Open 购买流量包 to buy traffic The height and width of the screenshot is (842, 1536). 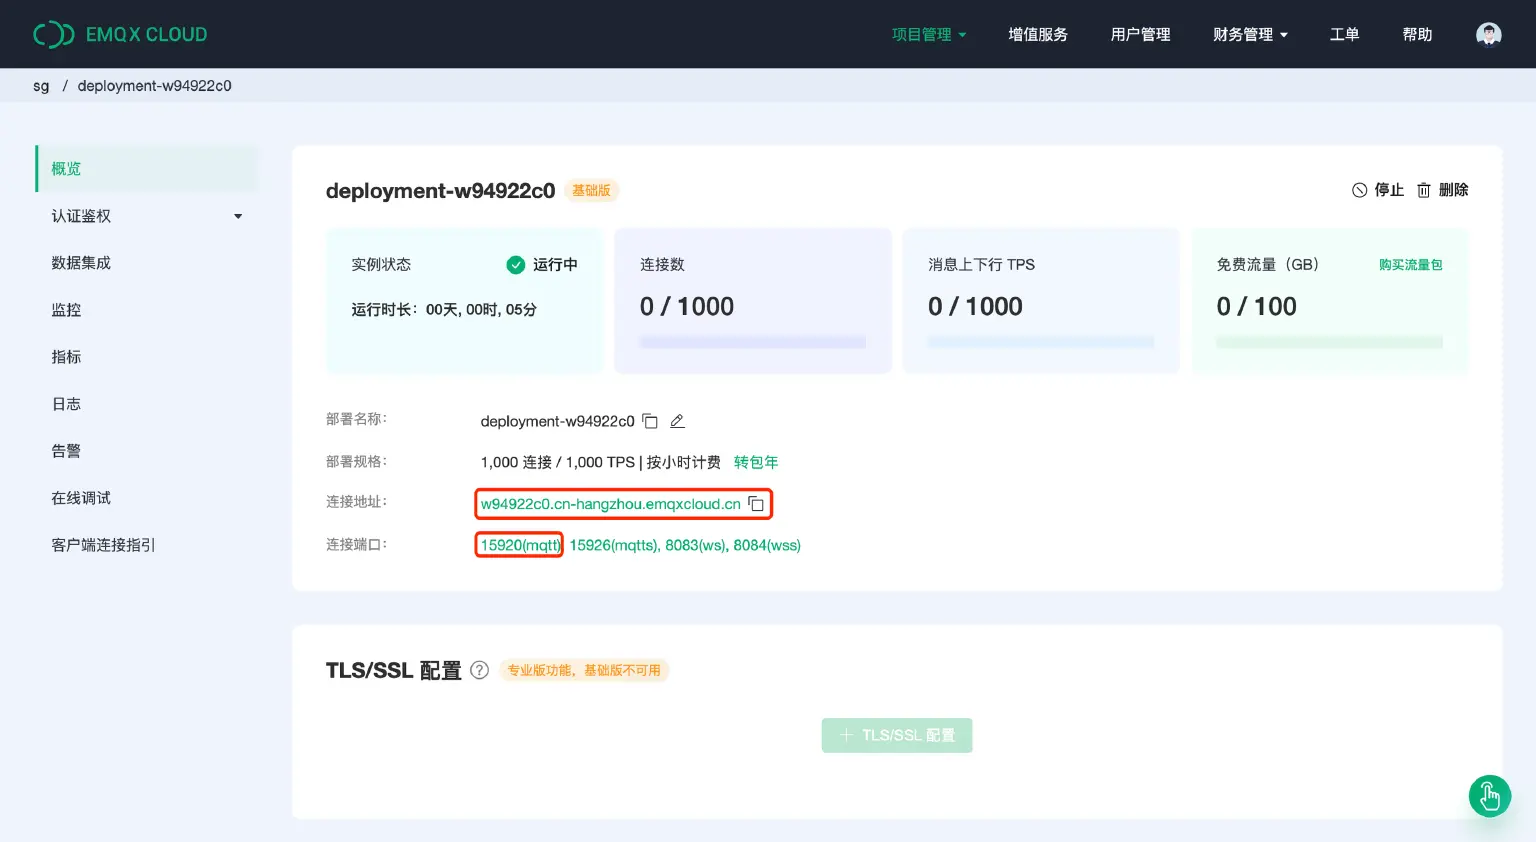1411,264
